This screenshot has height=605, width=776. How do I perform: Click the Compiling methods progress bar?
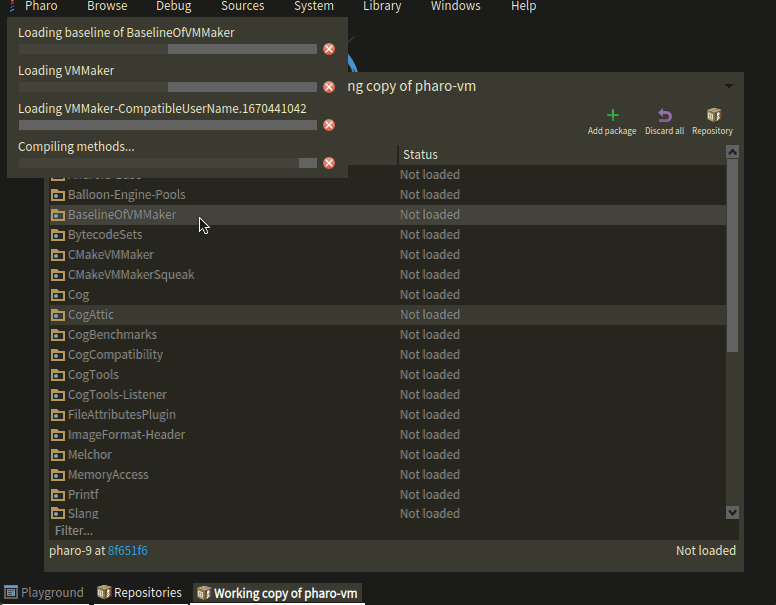(168, 163)
